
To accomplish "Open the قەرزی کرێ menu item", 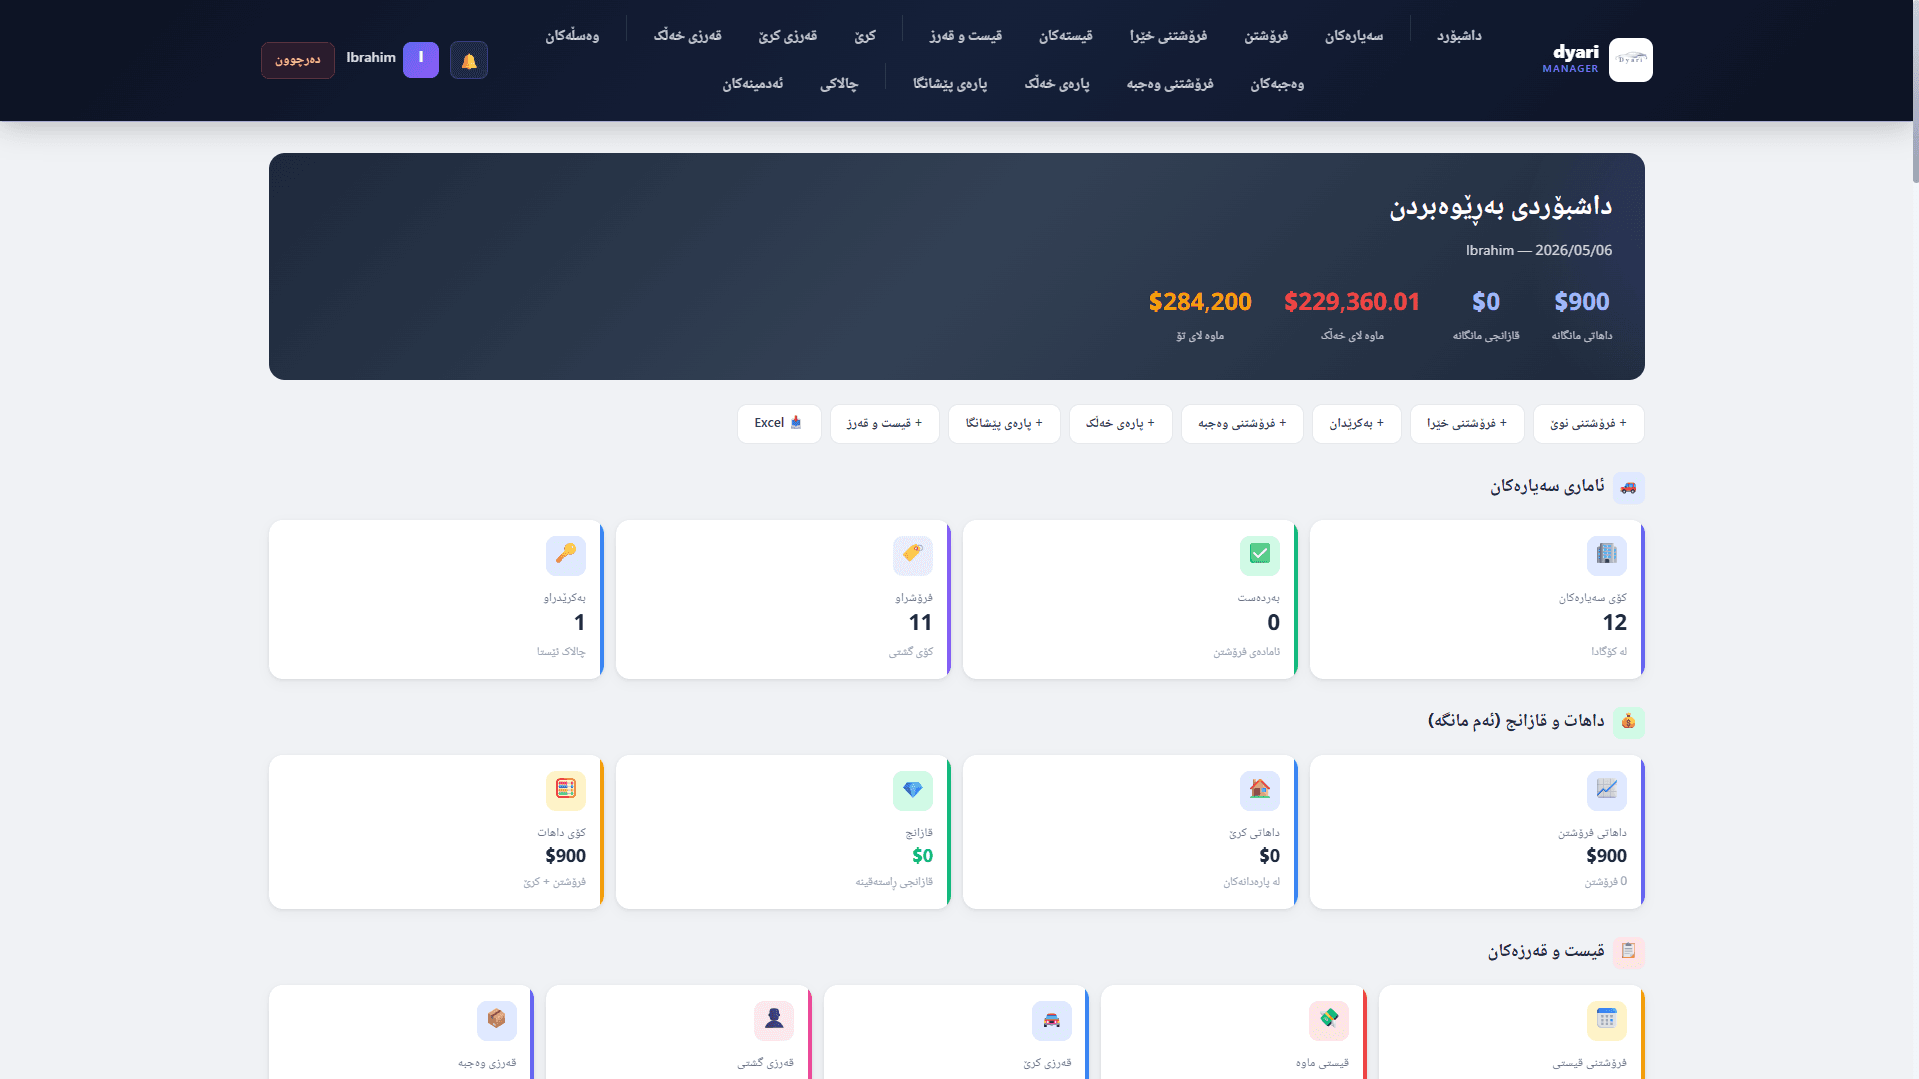I will (787, 36).
